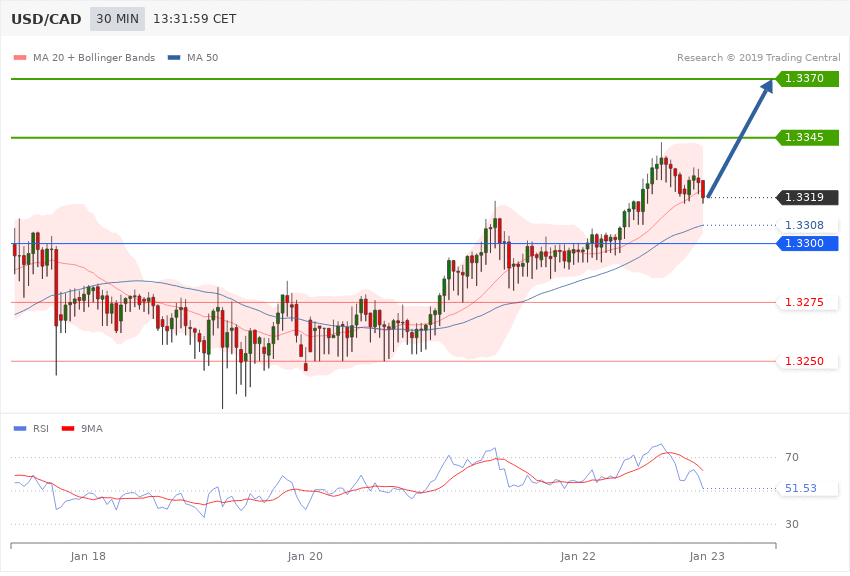
Task: Select the 30 MIN timeframe badge
Action: pos(118,19)
